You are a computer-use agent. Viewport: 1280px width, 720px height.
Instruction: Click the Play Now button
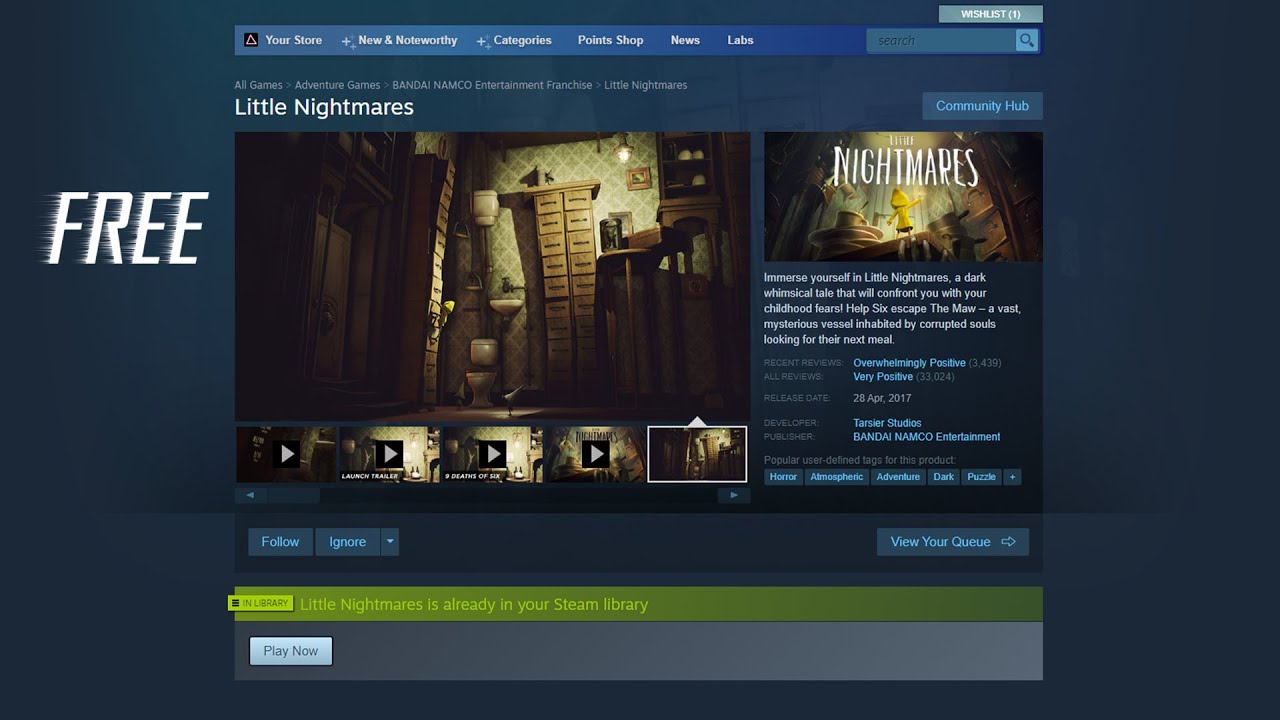[291, 651]
